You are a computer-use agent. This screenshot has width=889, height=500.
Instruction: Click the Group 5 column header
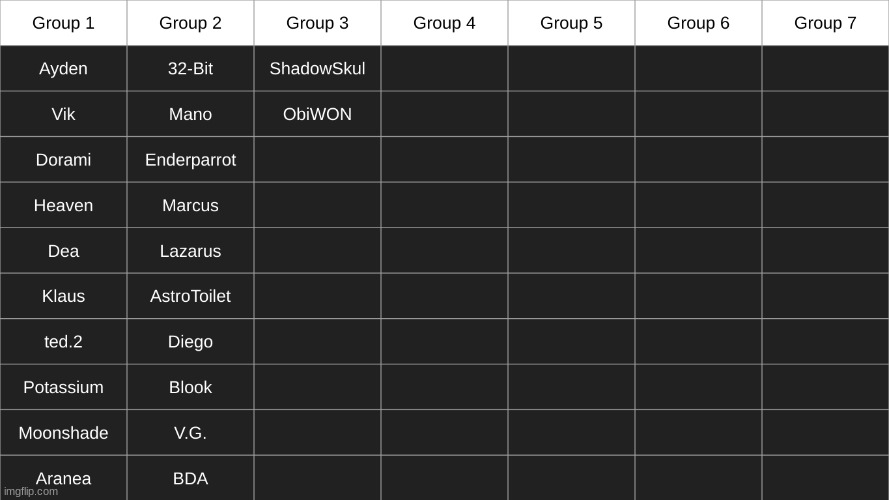pos(571,23)
